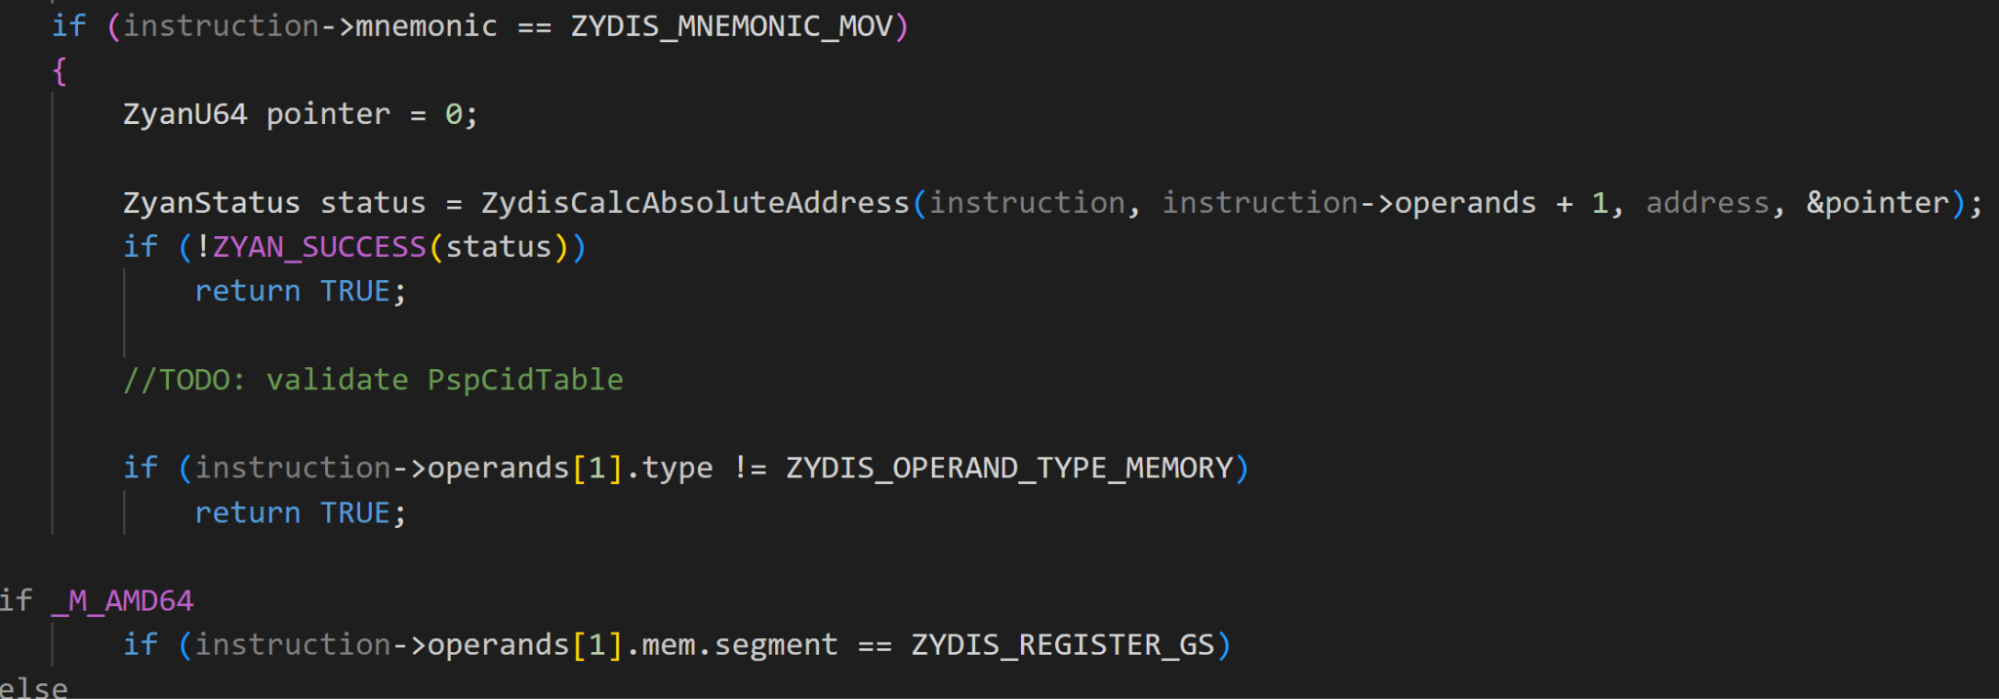
Task: Click the type member before the != operator
Action: [677, 468]
